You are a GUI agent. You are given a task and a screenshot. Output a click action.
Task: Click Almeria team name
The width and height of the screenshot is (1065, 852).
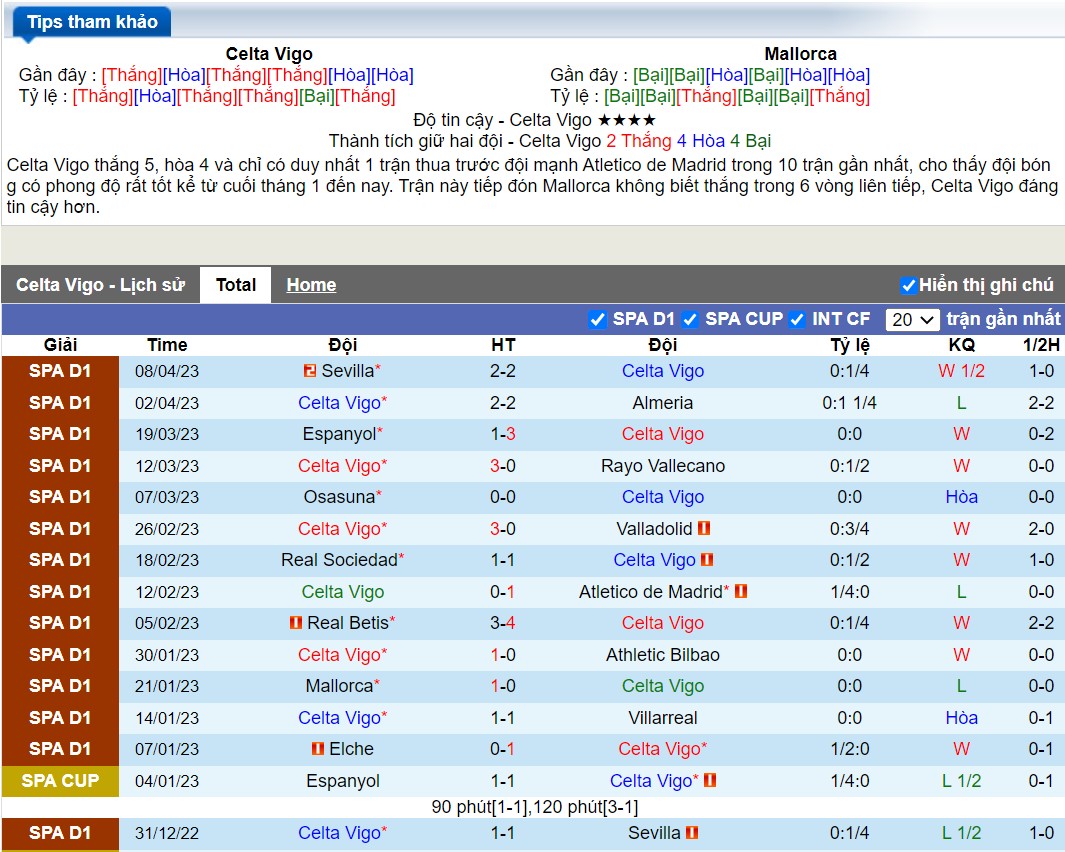[x=663, y=403]
